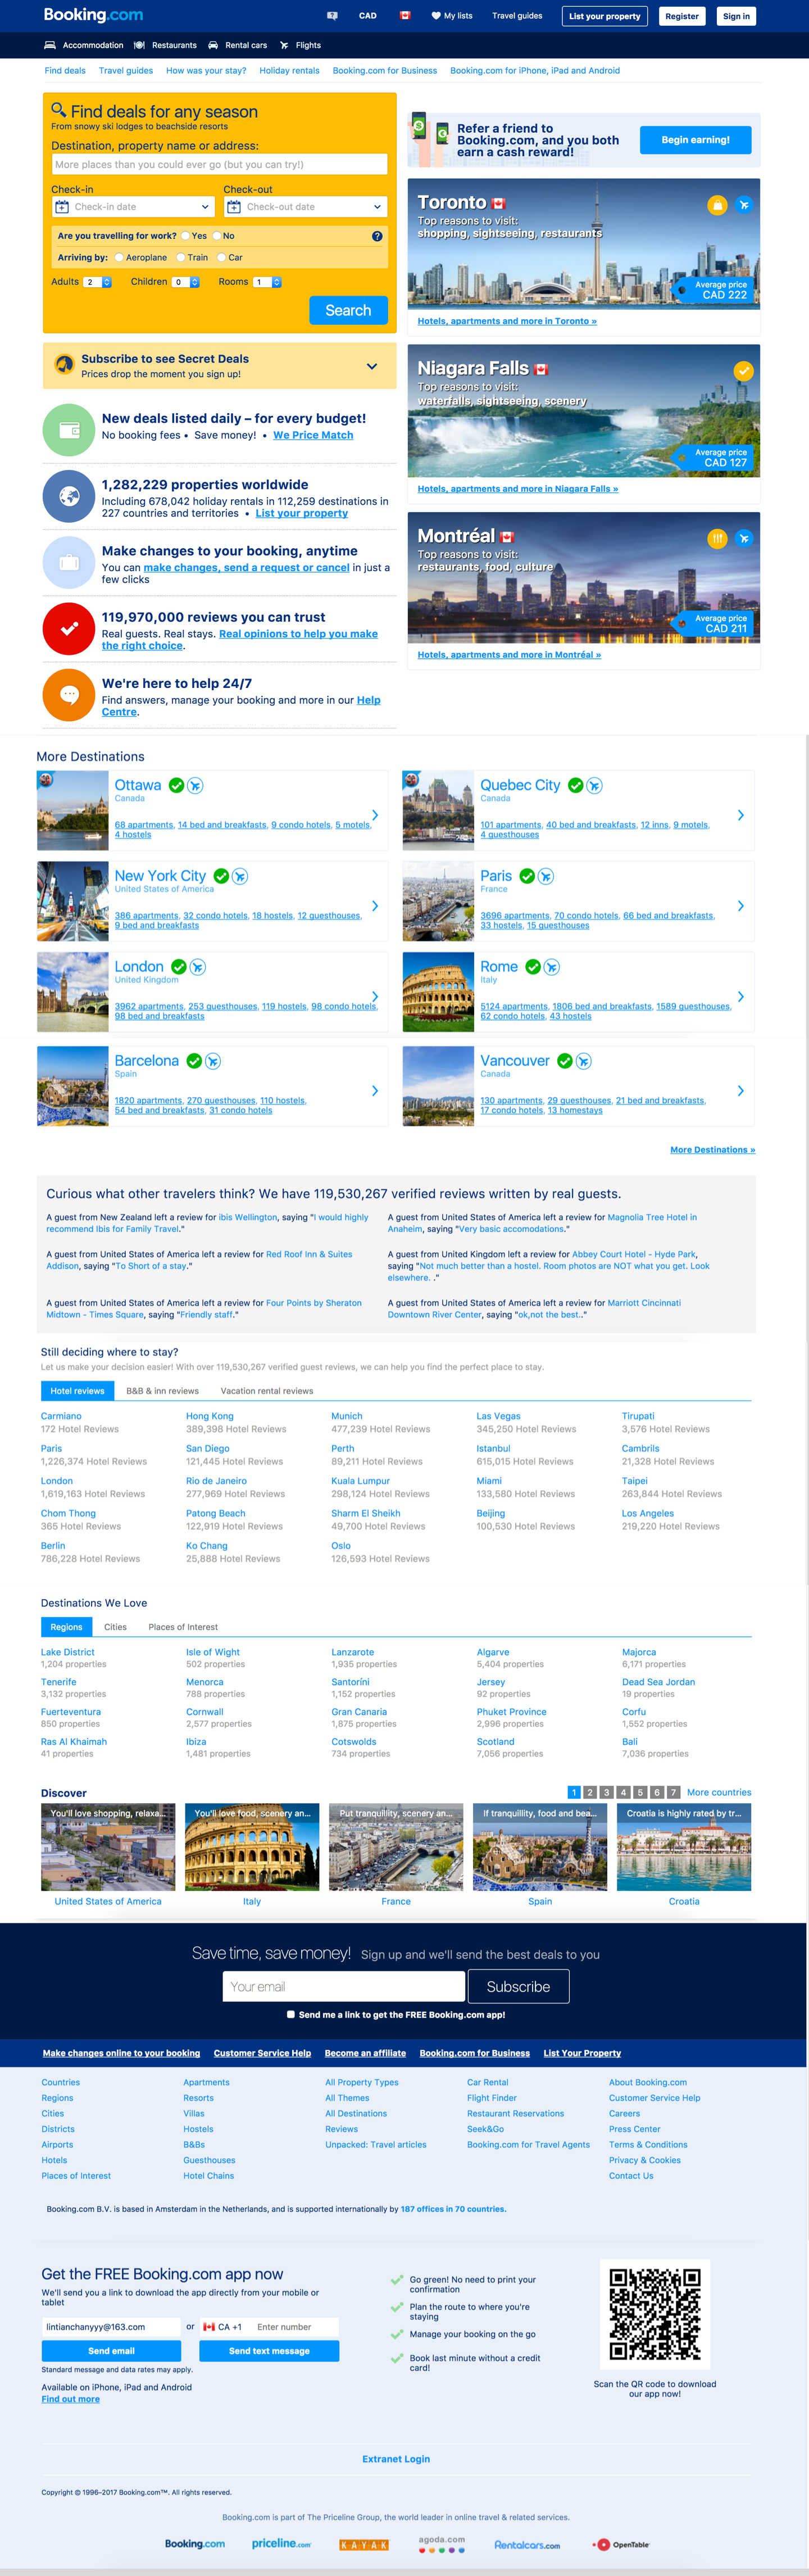Click the Rentalcars.com footer logo
The image size is (809, 2576).
(527, 2545)
